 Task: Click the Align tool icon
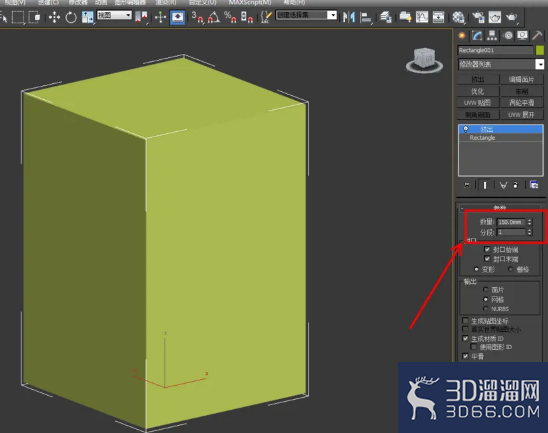click(366, 17)
